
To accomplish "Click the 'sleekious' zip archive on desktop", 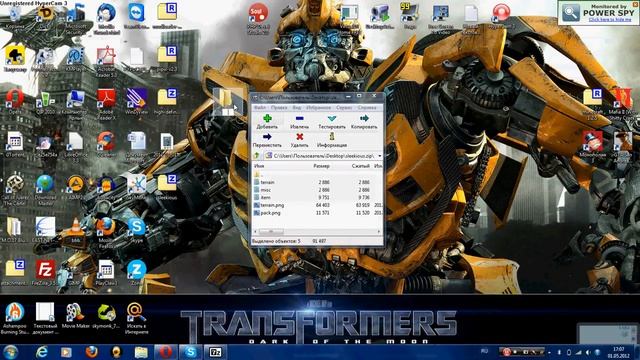I will point(167,188).
